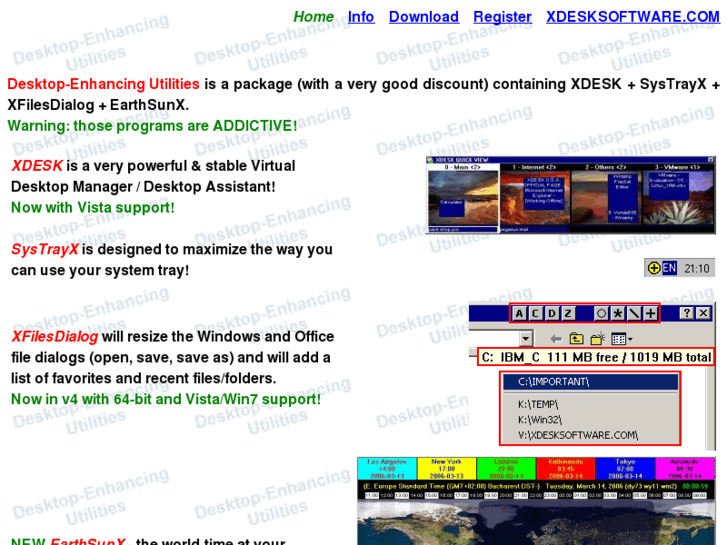
Task: Expand the folder combo box arrow
Action: 525,339
